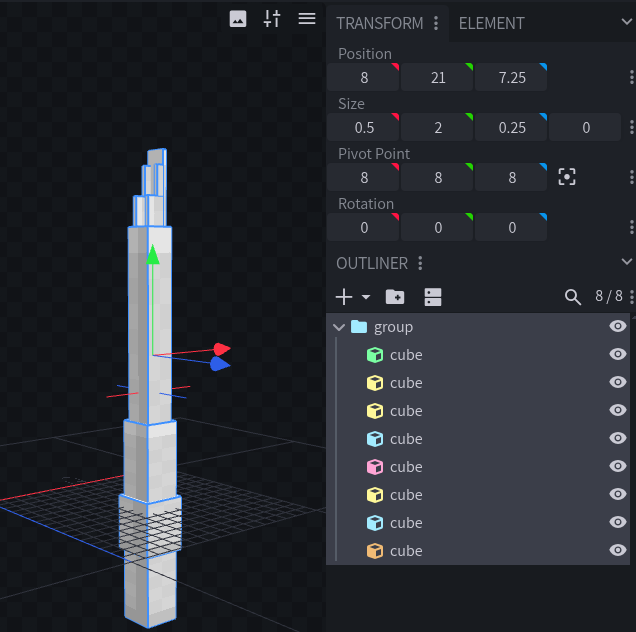Search the outliner with magnifier icon

point(573,297)
